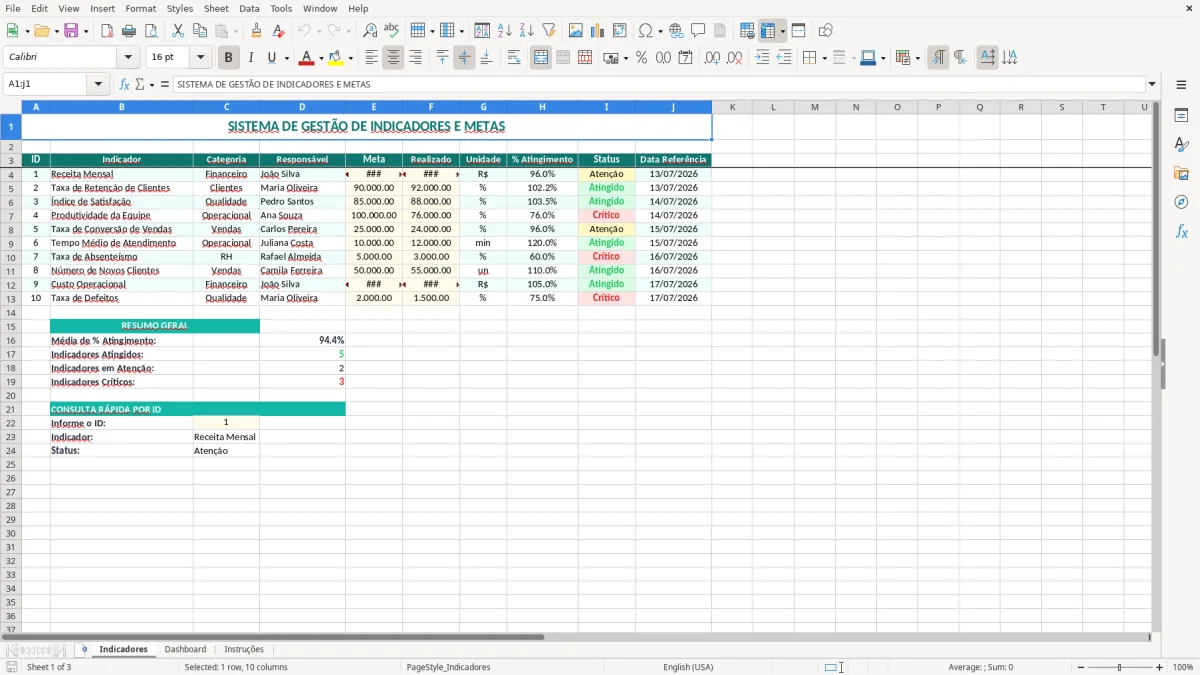Toggle Merge and Center Cells
Screen dimensions: 1200x675
[x=541, y=58]
